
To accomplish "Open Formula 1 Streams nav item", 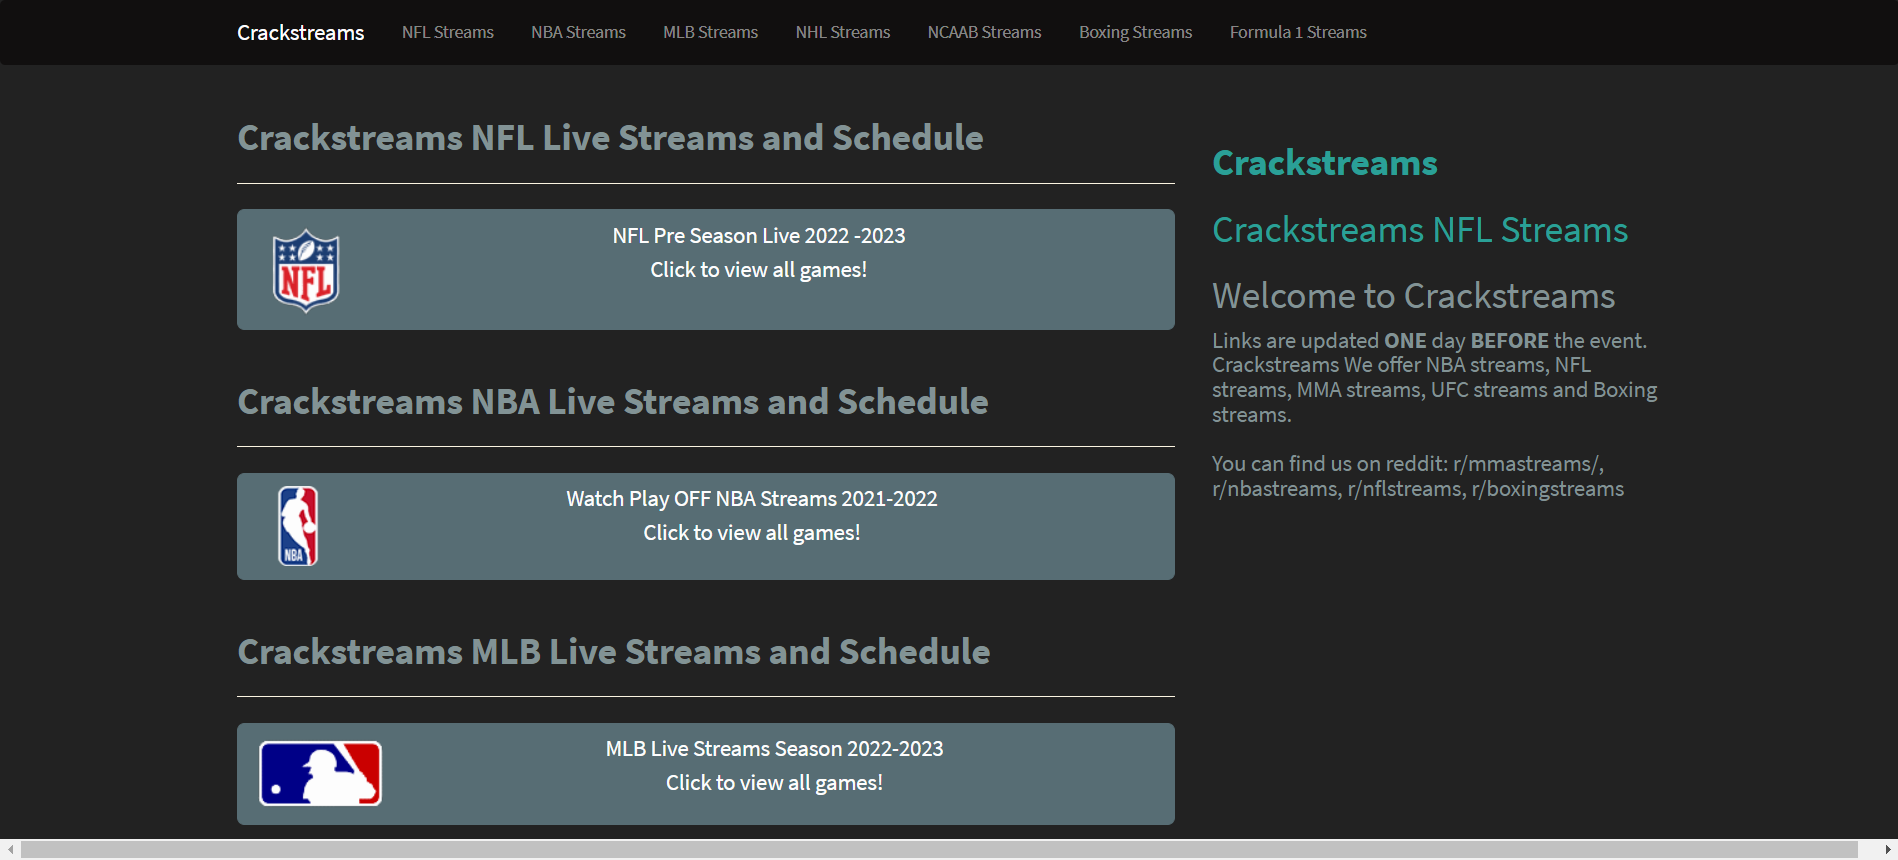I will click(1298, 32).
